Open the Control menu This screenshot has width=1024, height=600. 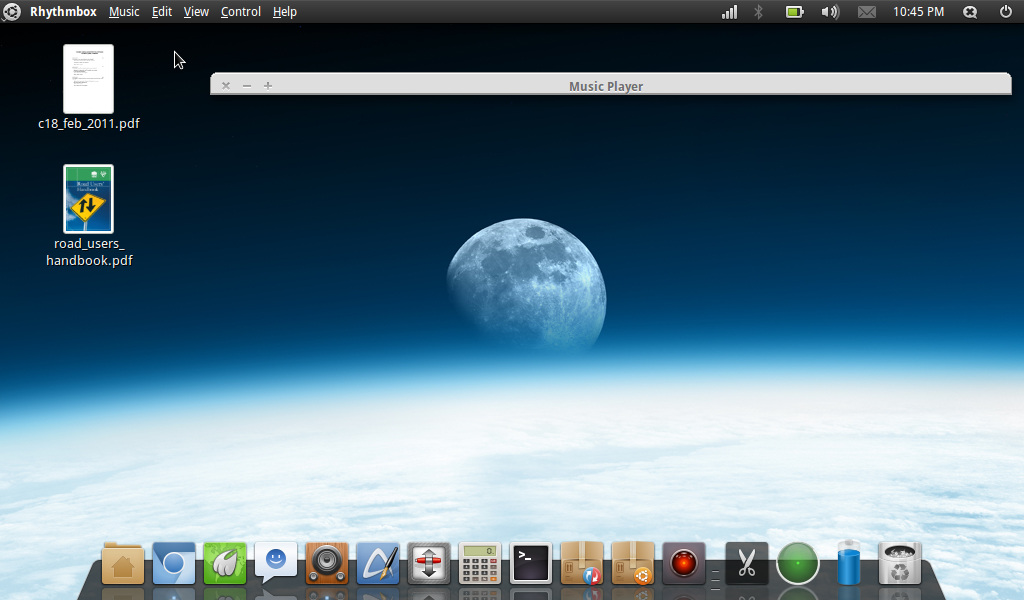click(x=240, y=12)
